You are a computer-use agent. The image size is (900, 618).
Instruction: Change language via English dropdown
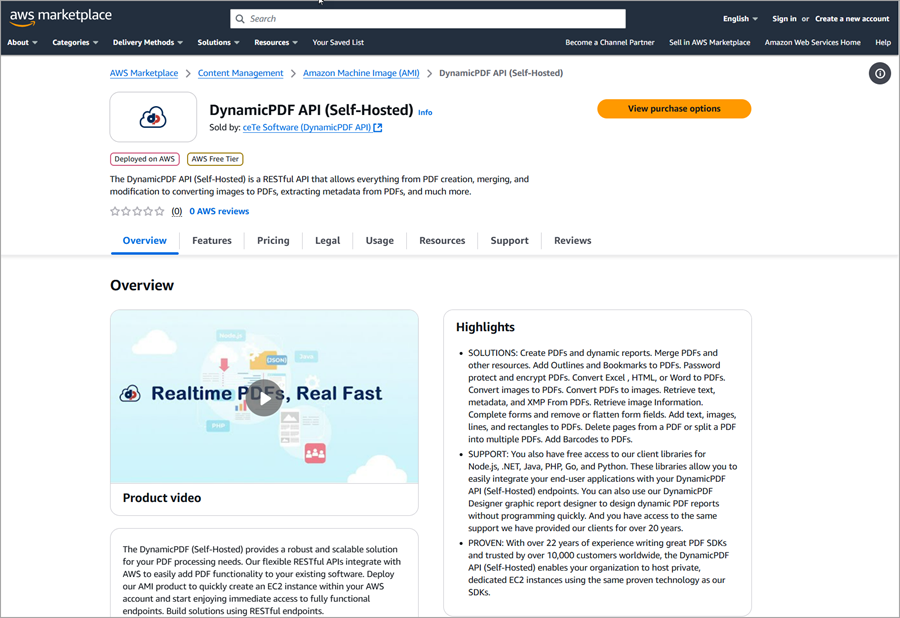(x=740, y=19)
